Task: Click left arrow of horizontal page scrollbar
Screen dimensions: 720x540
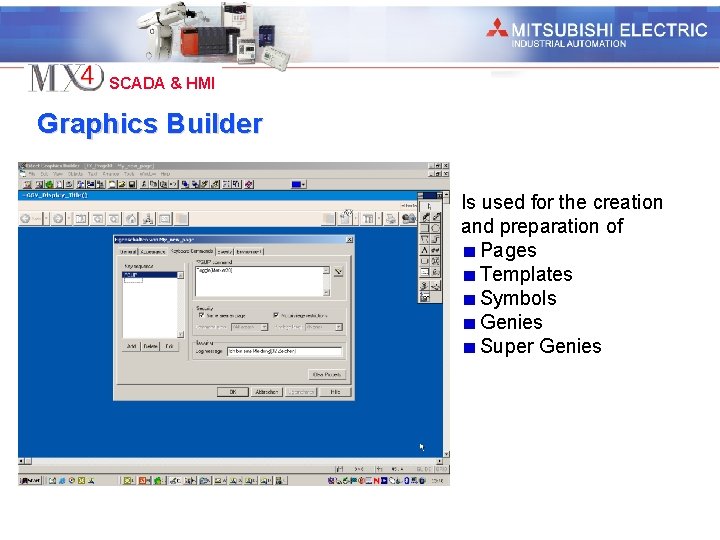Action: click(21, 461)
